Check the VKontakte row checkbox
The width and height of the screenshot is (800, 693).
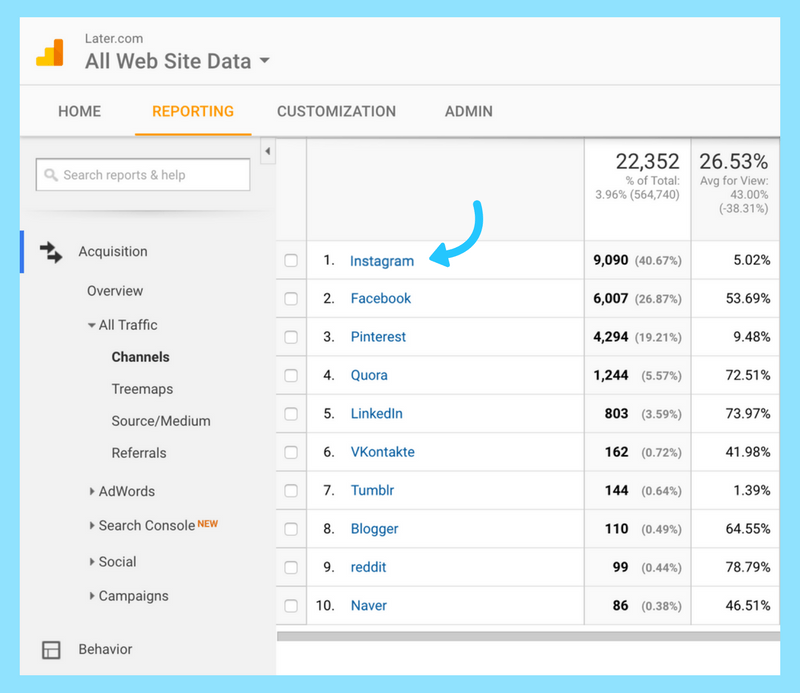point(291,452)
